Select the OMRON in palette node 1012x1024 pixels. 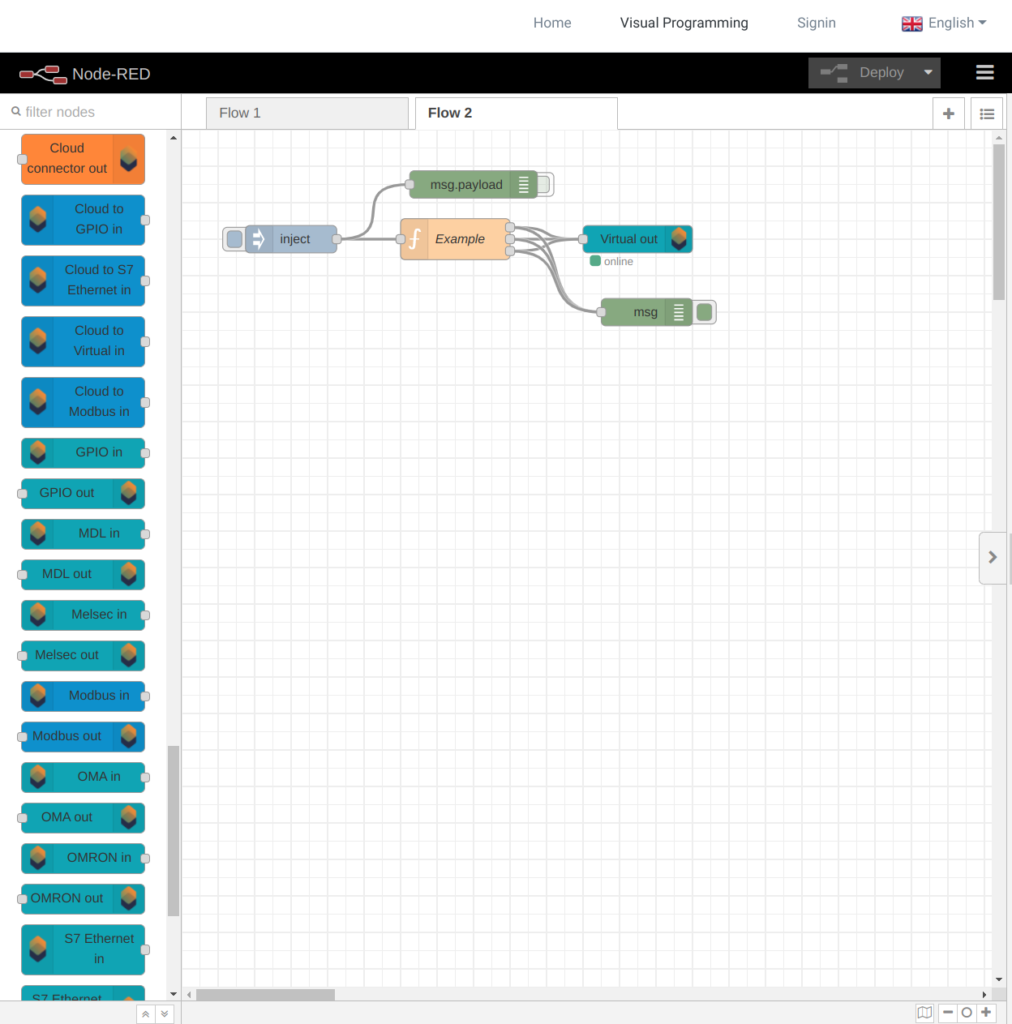[x=83, y=857]
